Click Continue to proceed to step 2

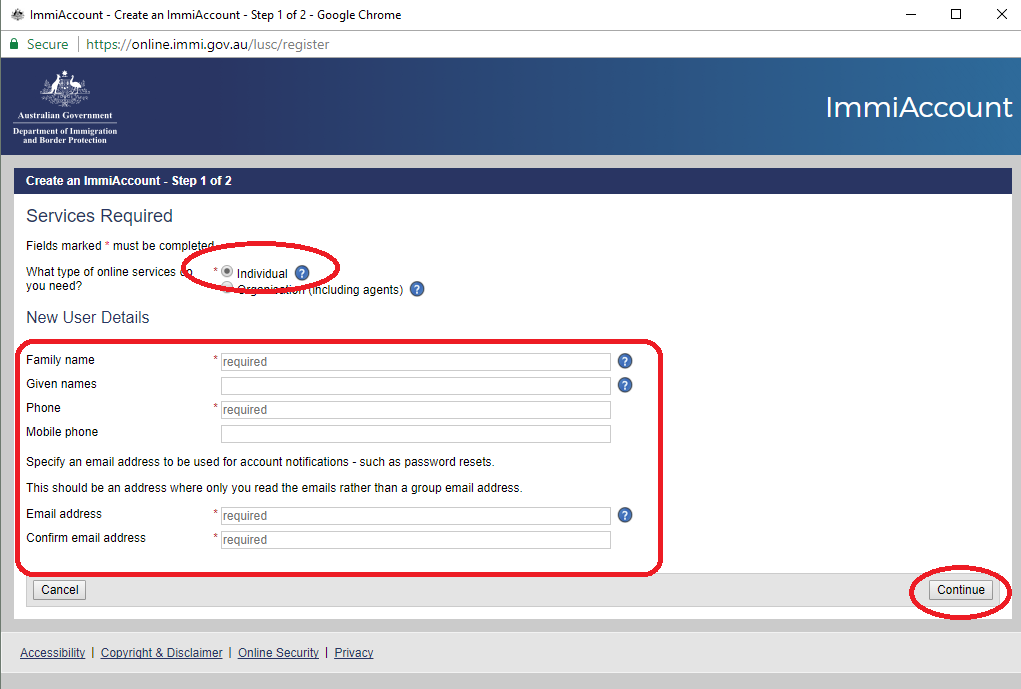click(x=960, y=590)
